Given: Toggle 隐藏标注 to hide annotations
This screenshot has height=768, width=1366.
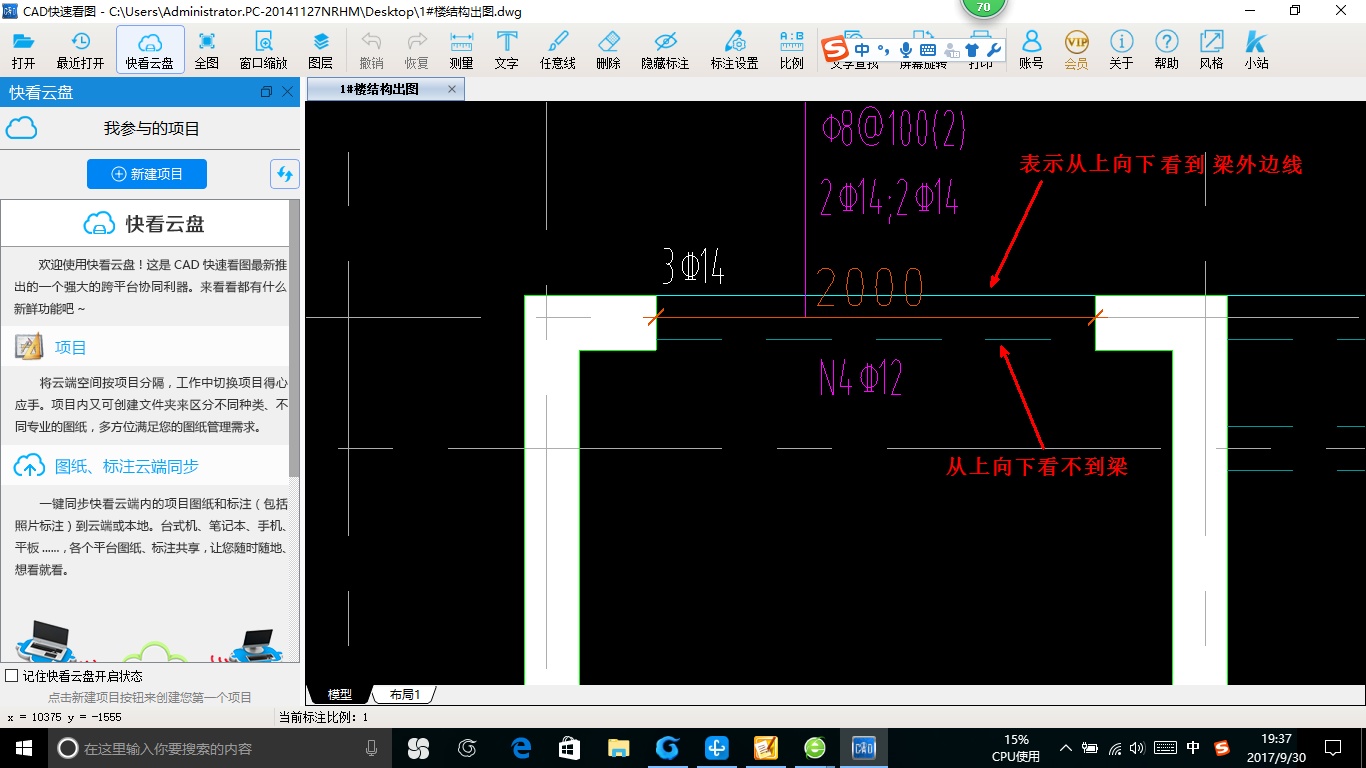Looking at the screenshot, I should coord(665,50).
